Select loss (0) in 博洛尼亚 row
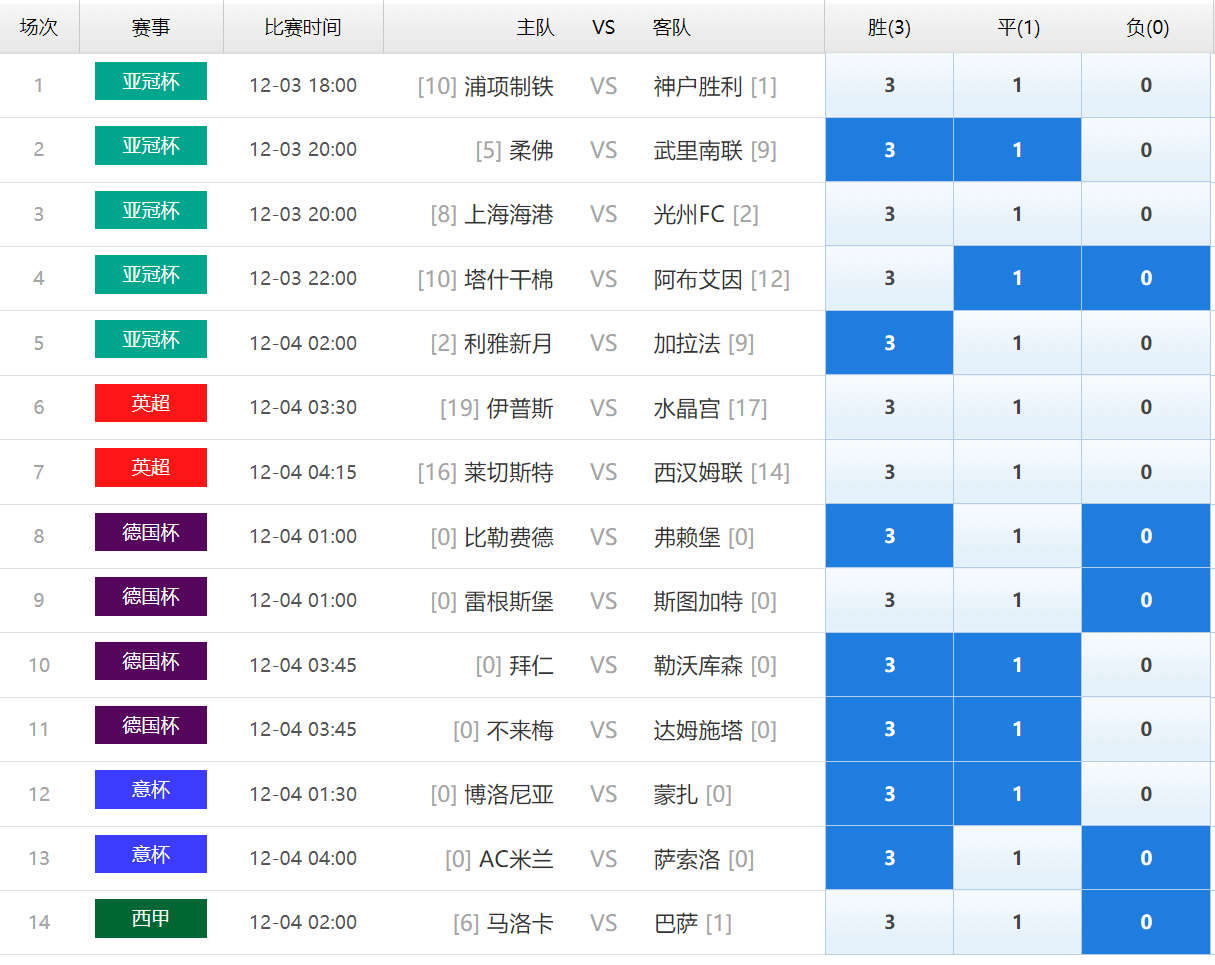Screen dimensions: 1215x965 pyautogui.click(x=1146, y=794)
